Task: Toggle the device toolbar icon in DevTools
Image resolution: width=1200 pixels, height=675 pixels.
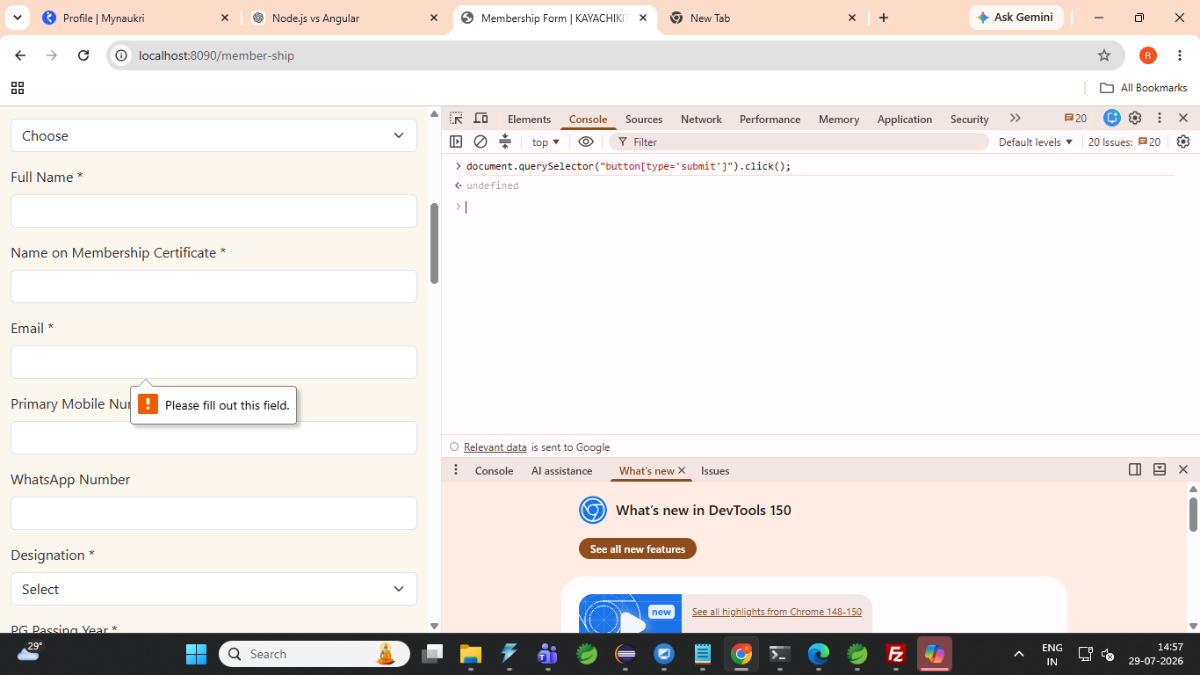Action: tap(481, 118)
